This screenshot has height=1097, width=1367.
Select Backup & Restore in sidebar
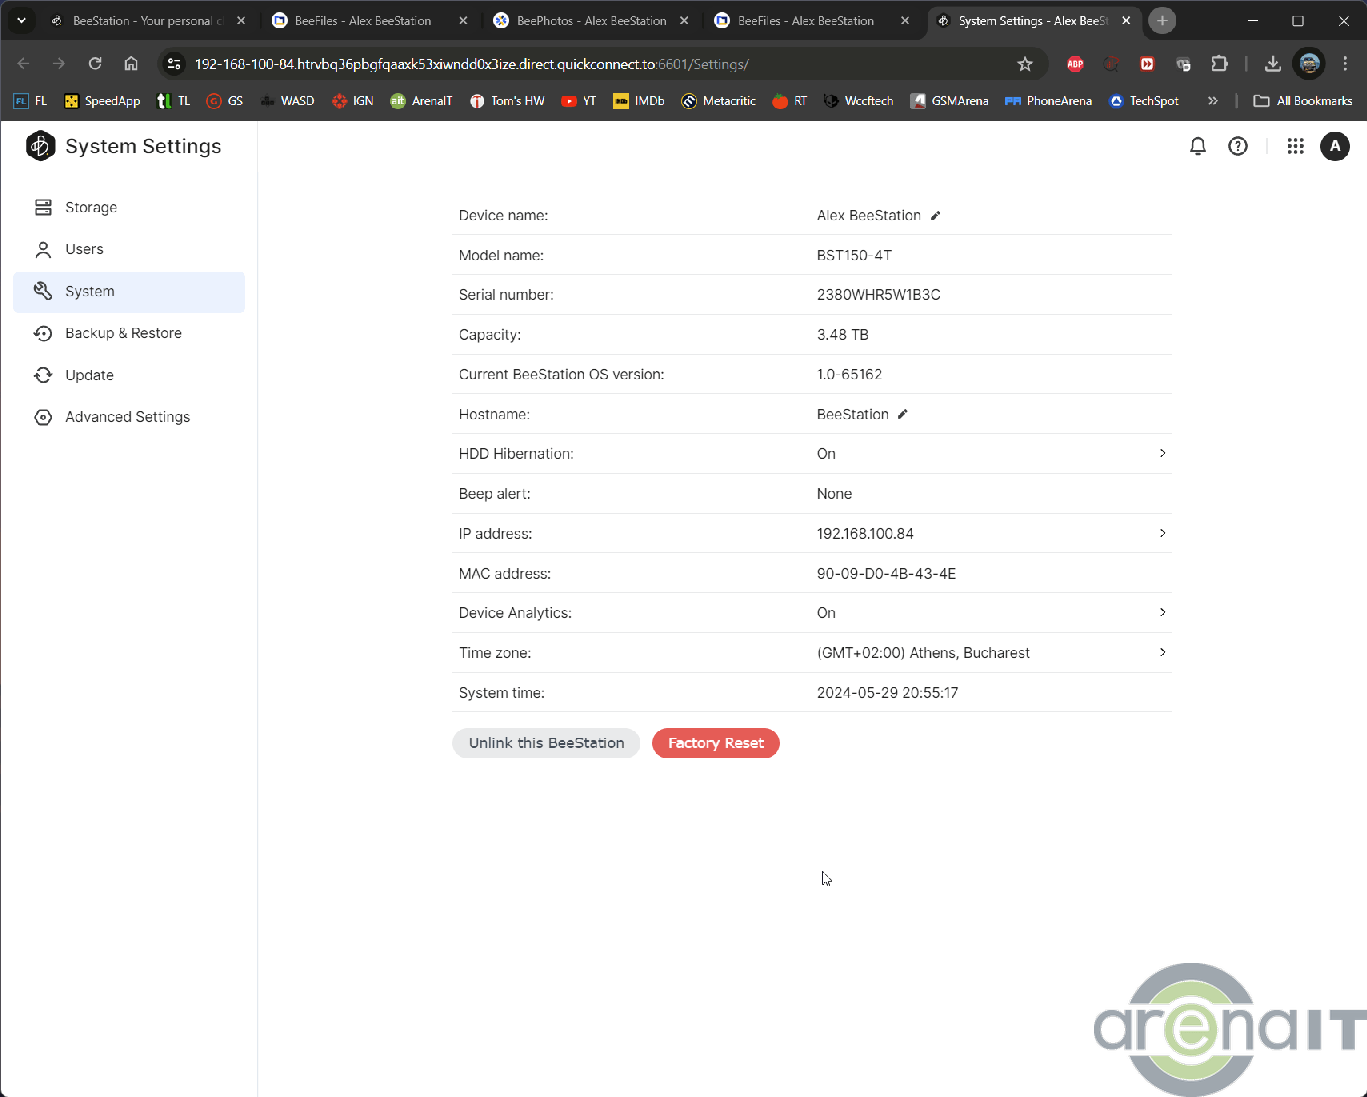click(123, 334)
